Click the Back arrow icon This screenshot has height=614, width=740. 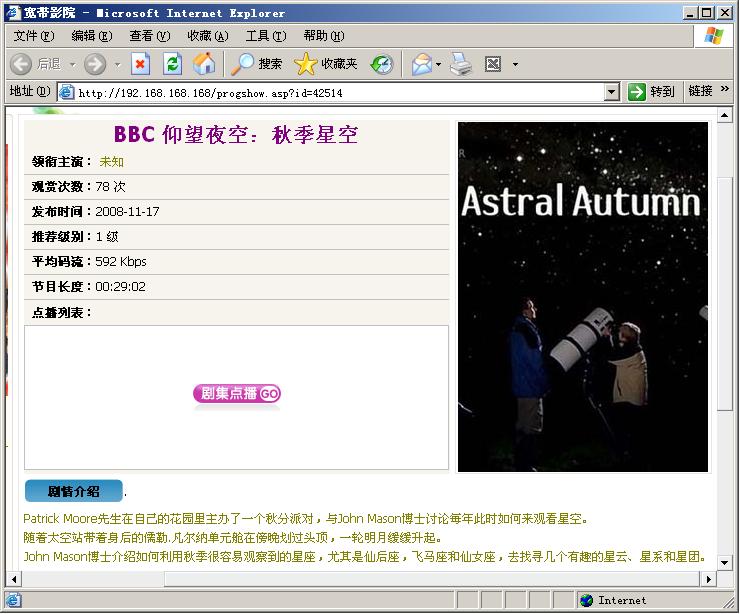click(21, 64)
